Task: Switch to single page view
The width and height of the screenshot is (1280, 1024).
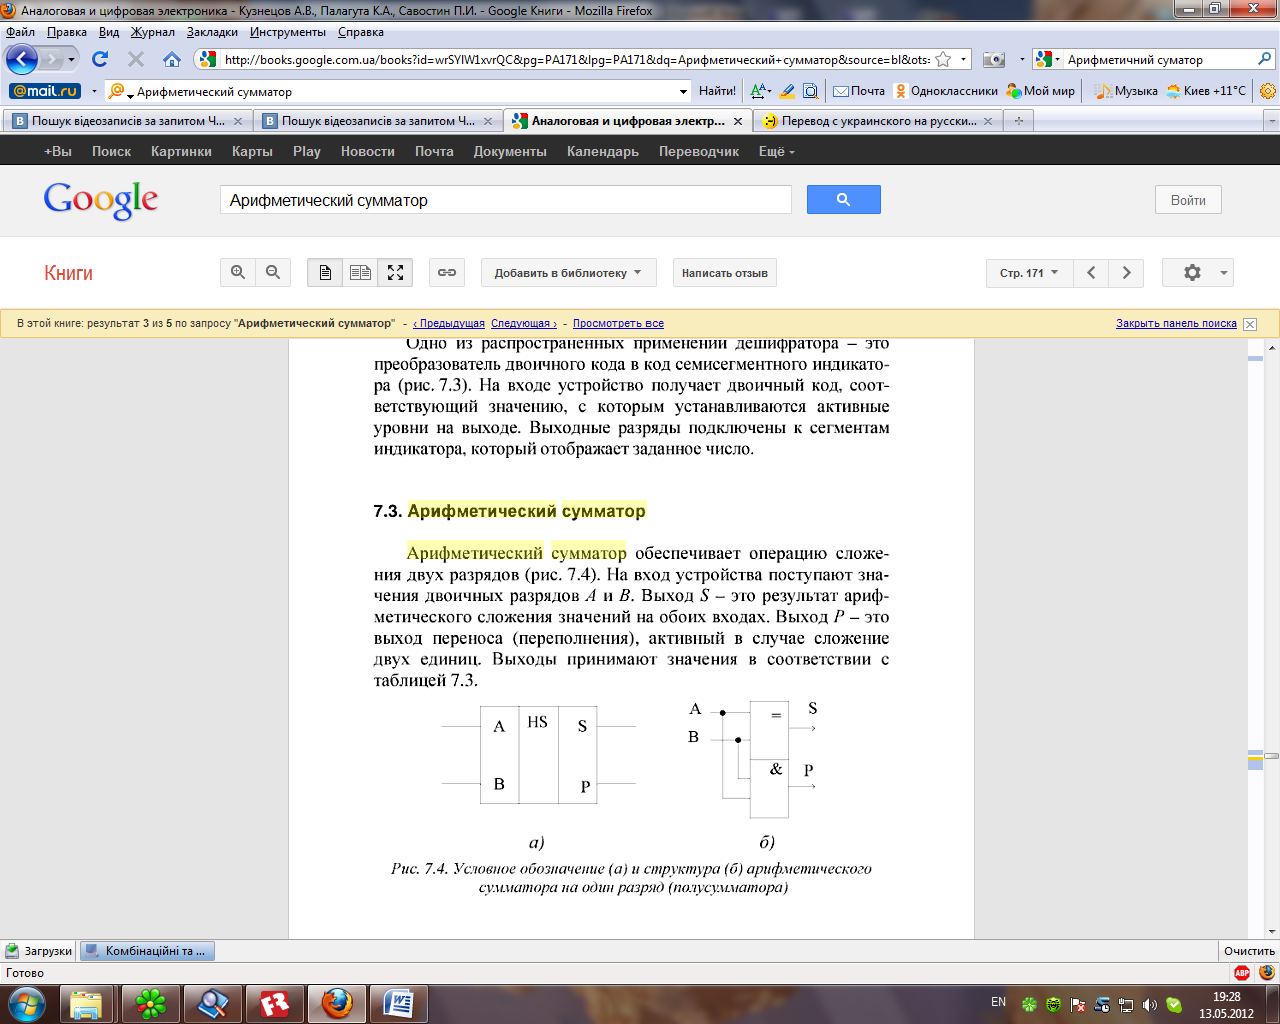Action: 325,272
